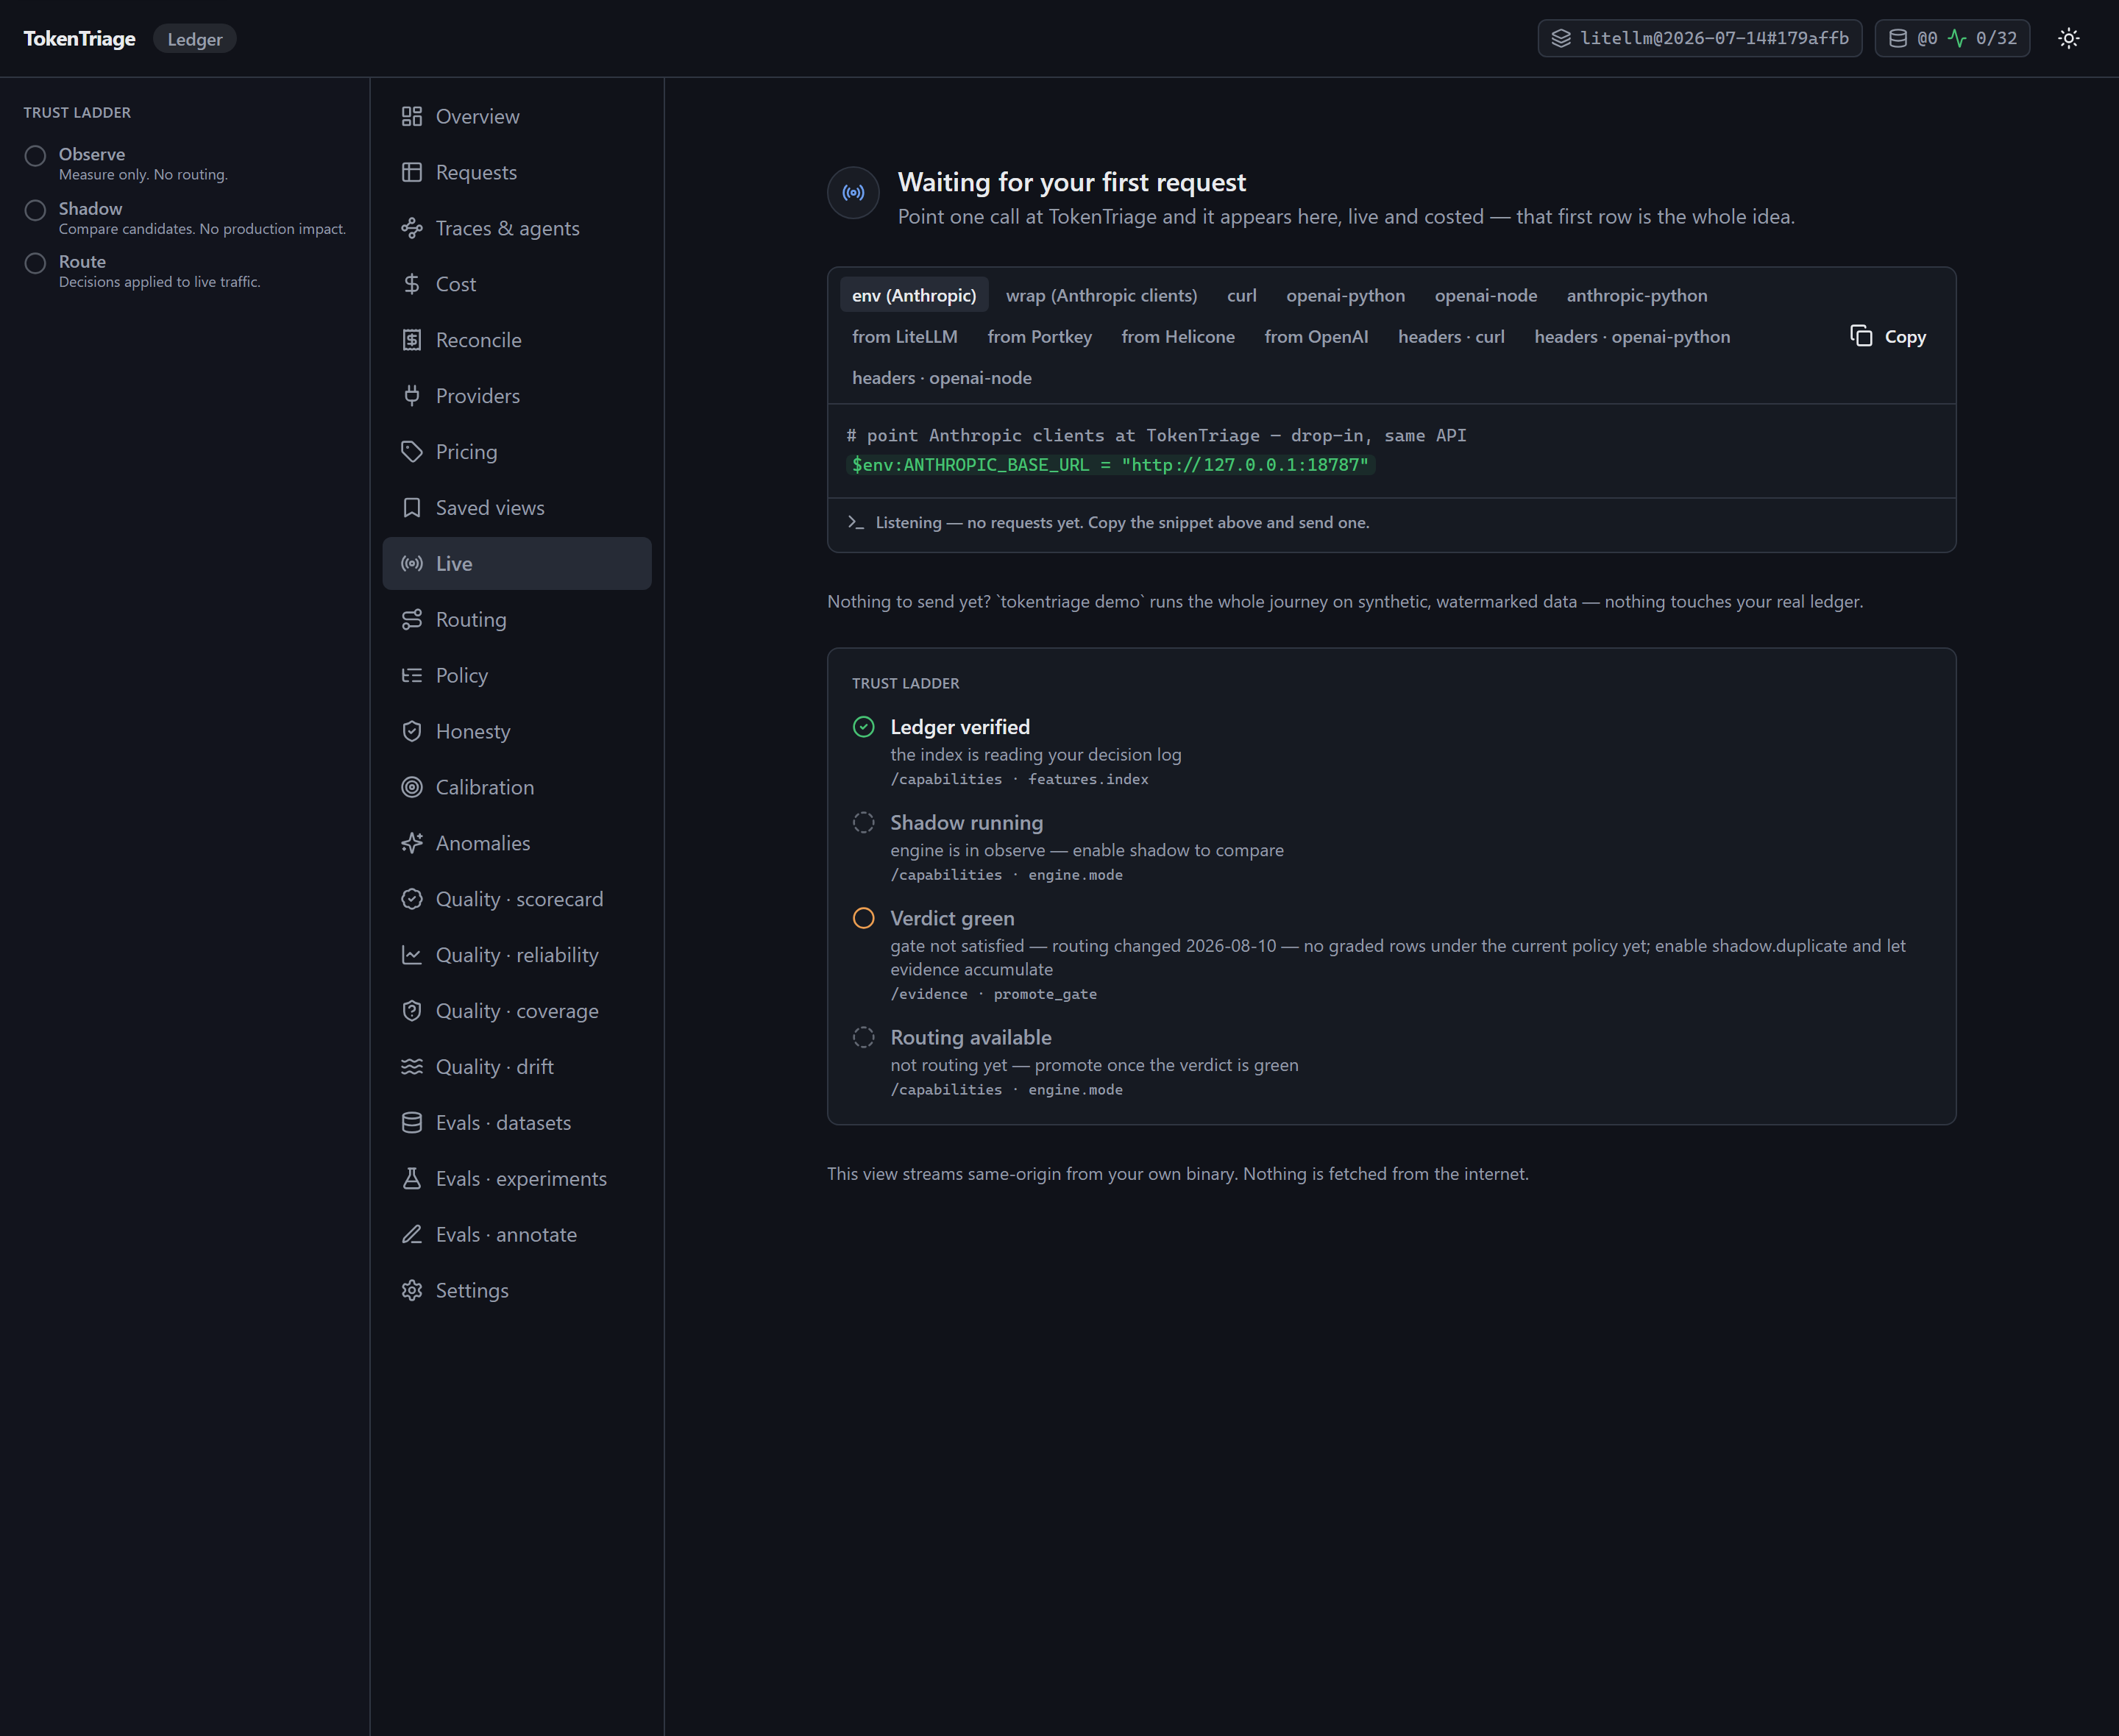Image resolution: width=2119 pixels, height=1736 pixels.
Task: Switch to env (Anthropic) snippet tab
Action: coord(914,296)
